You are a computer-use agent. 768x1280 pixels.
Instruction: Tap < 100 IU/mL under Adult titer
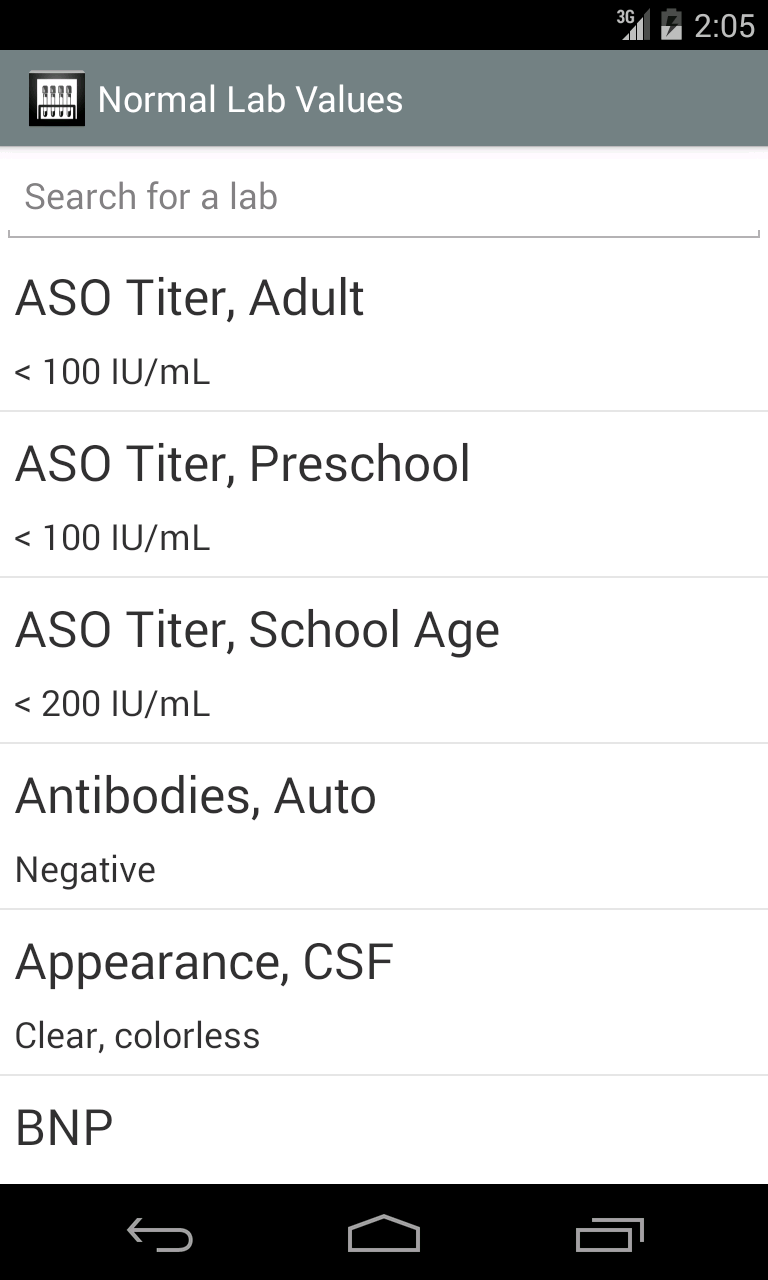(112, 372)
